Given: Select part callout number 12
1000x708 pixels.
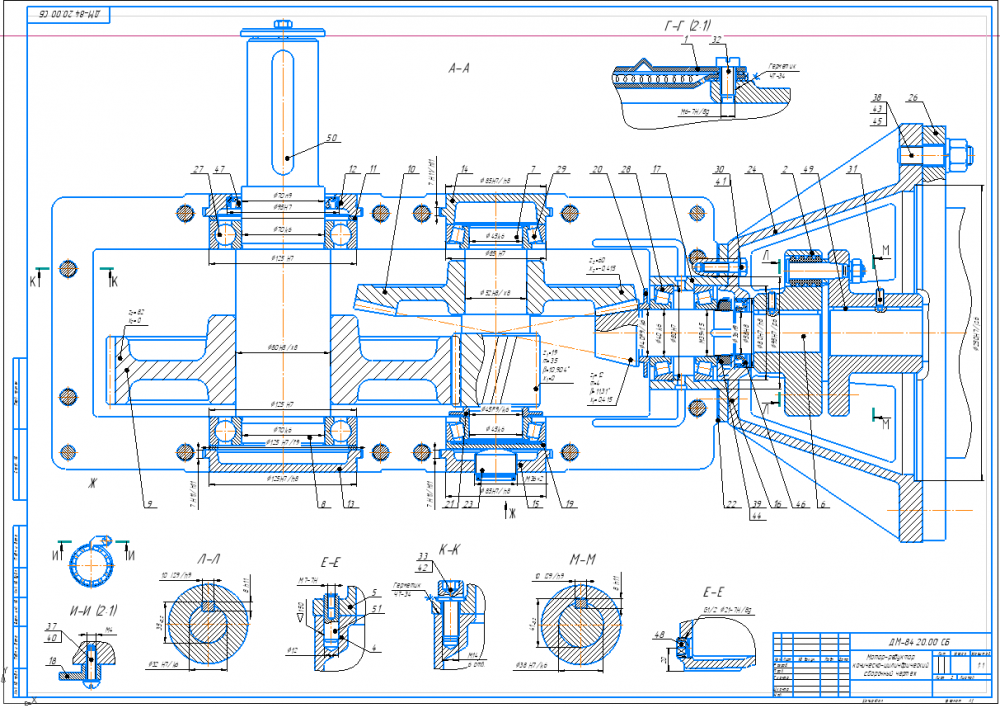Looking at the screenshot, I should tap(353, 169).
